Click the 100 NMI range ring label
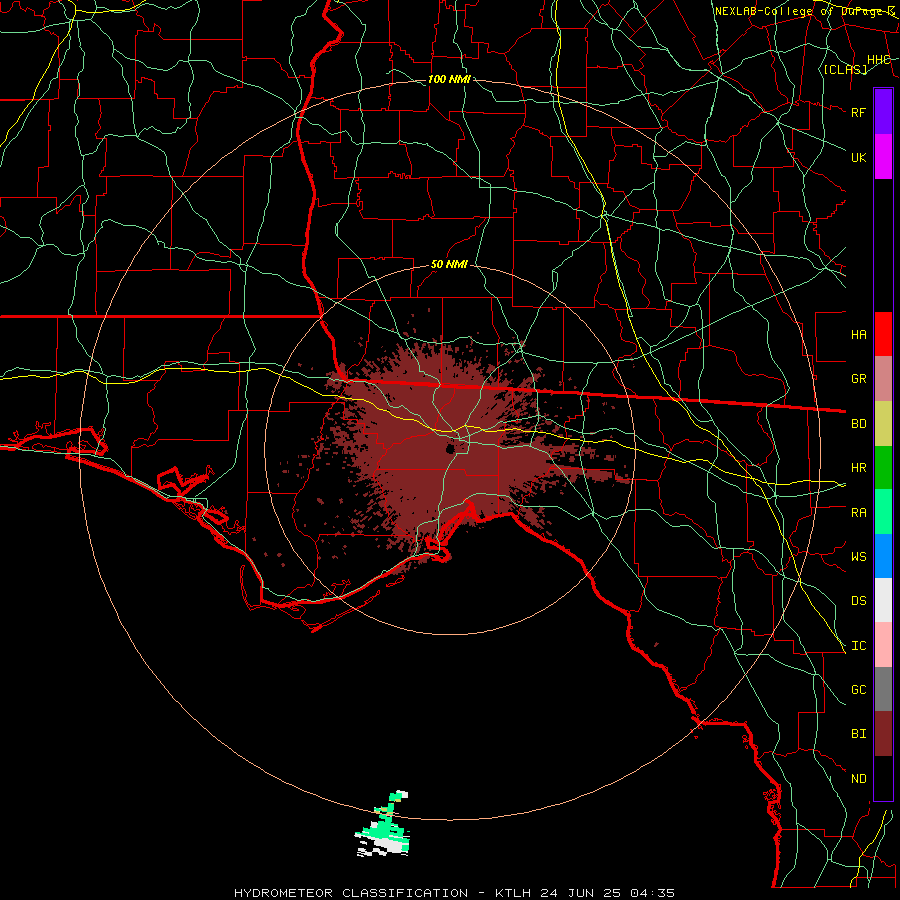Viewport: 900px width, 900px height. (x=449, y=79)
